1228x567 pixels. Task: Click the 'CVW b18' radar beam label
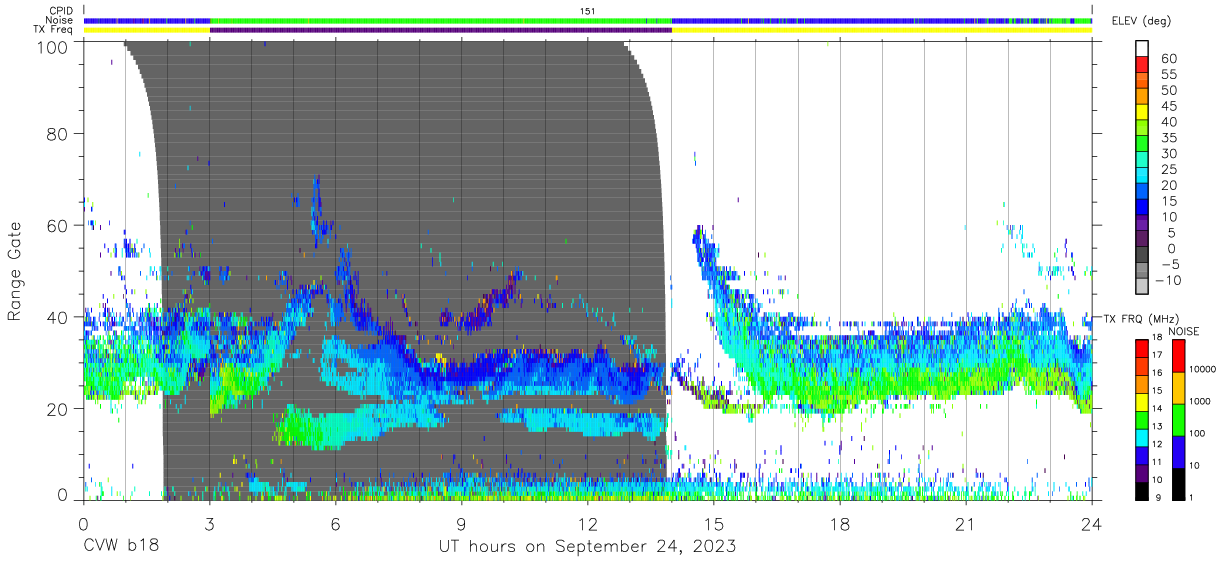point(121,547)
